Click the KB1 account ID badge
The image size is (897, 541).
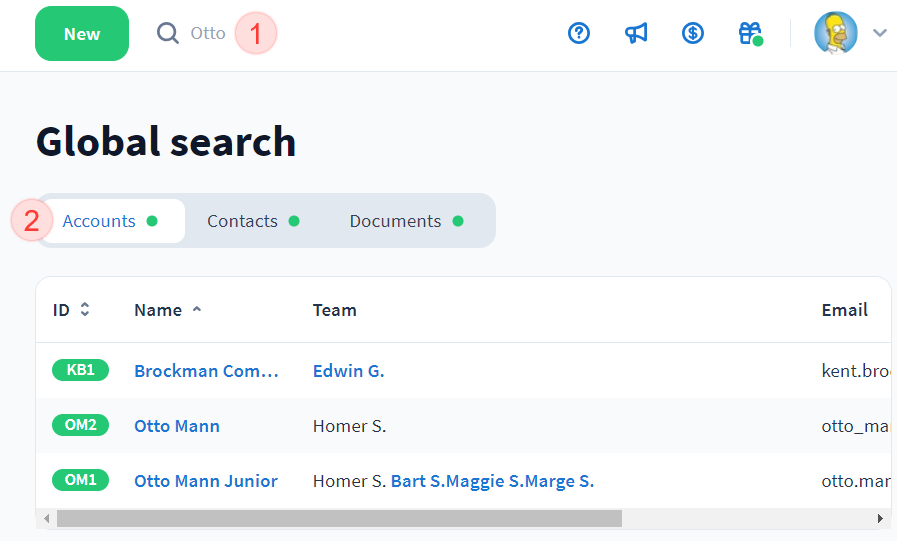coord(80,370)
